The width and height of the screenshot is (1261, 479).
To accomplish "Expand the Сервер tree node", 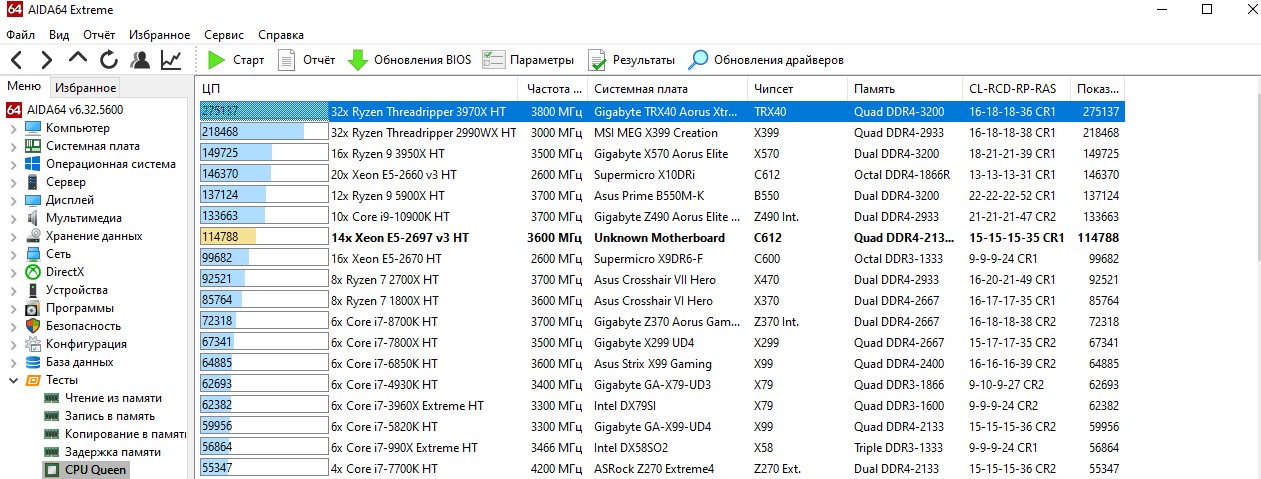I will point(13,182).
